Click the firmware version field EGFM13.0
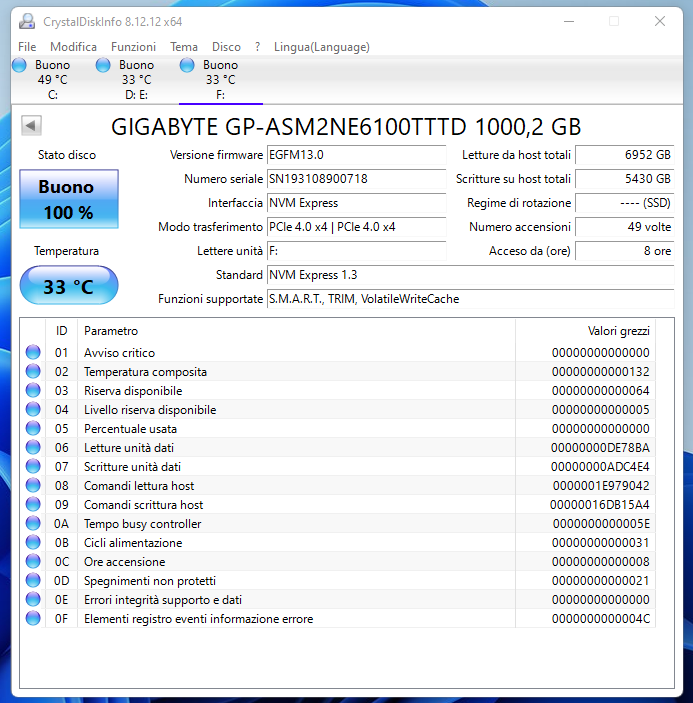 click(356, 155)
